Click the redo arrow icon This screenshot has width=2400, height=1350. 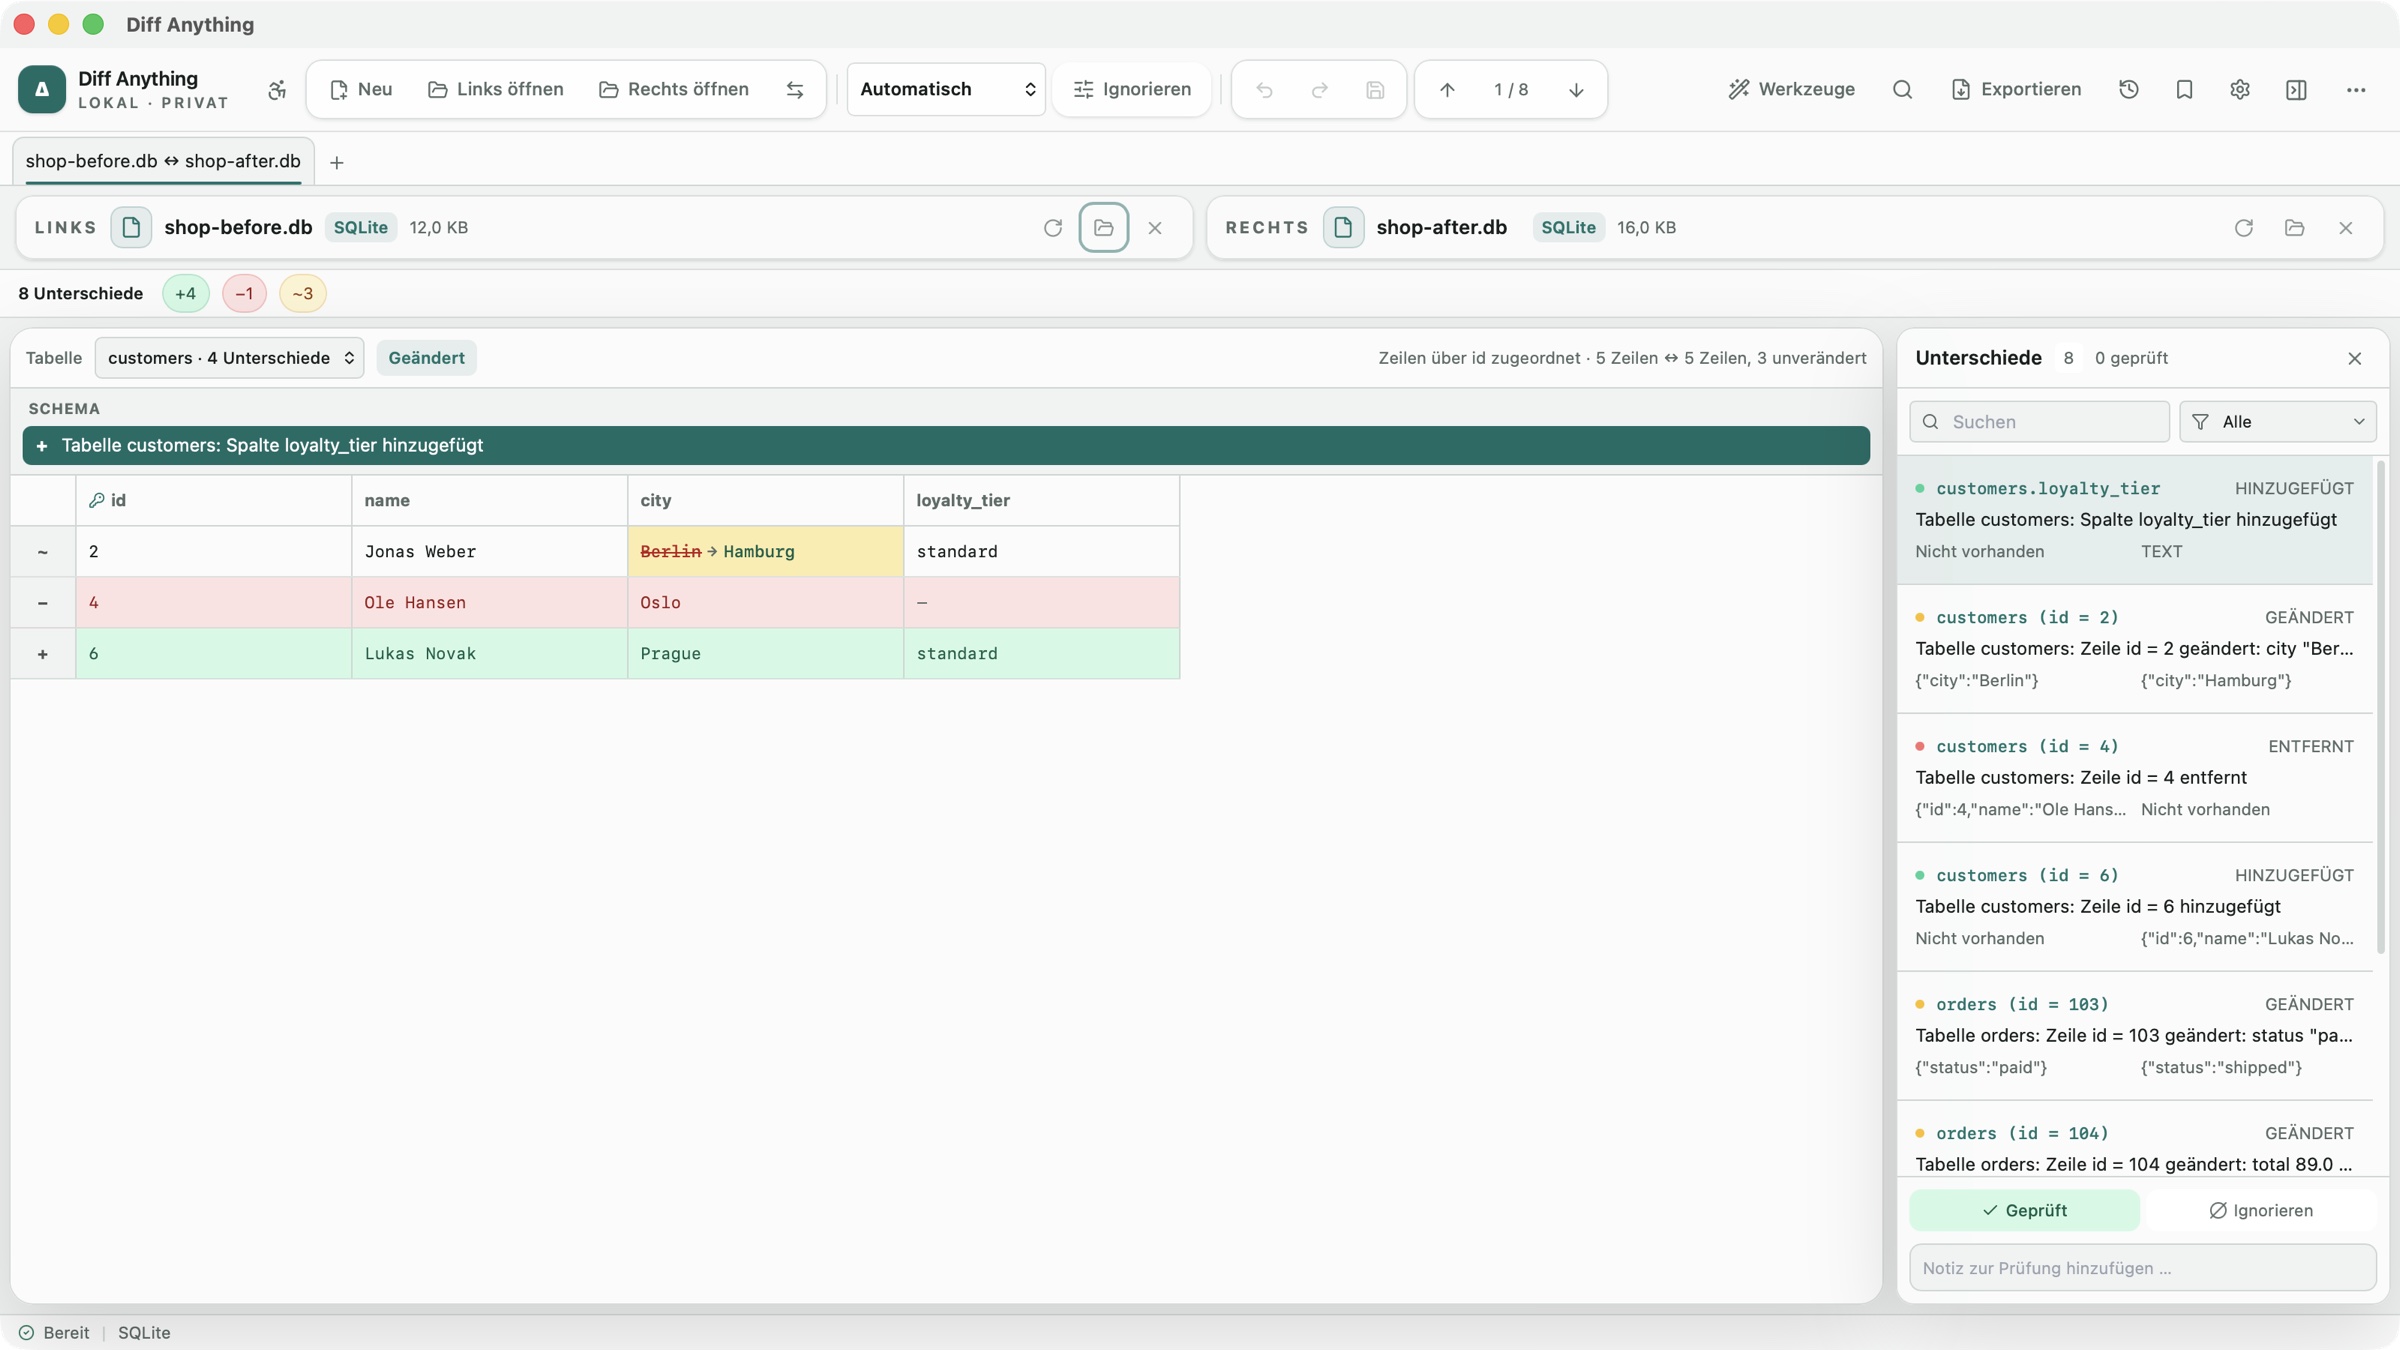[1320, 90]
